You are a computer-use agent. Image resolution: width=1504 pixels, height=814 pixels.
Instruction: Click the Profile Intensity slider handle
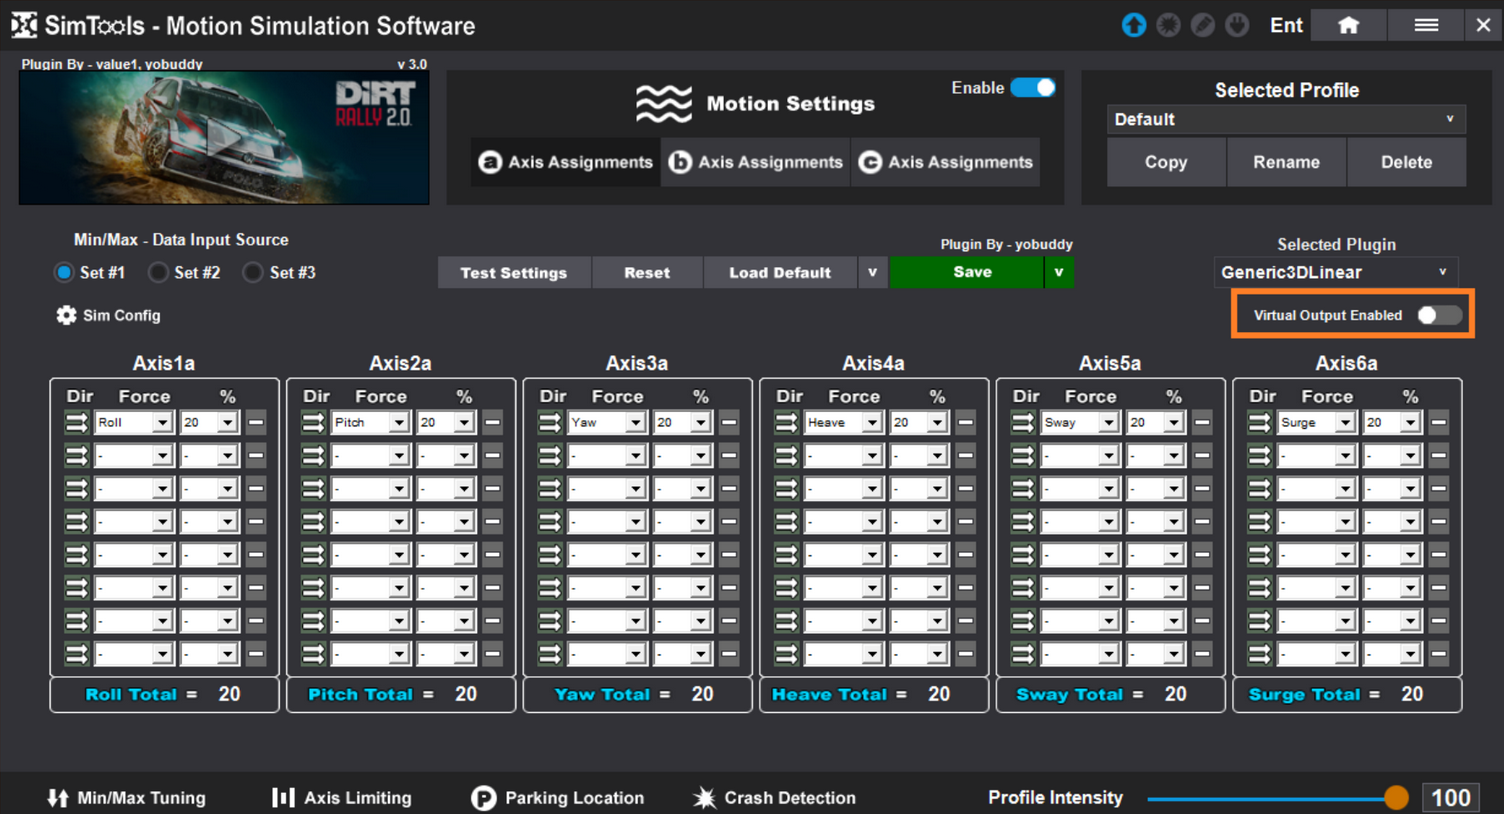coord(1396,797)
